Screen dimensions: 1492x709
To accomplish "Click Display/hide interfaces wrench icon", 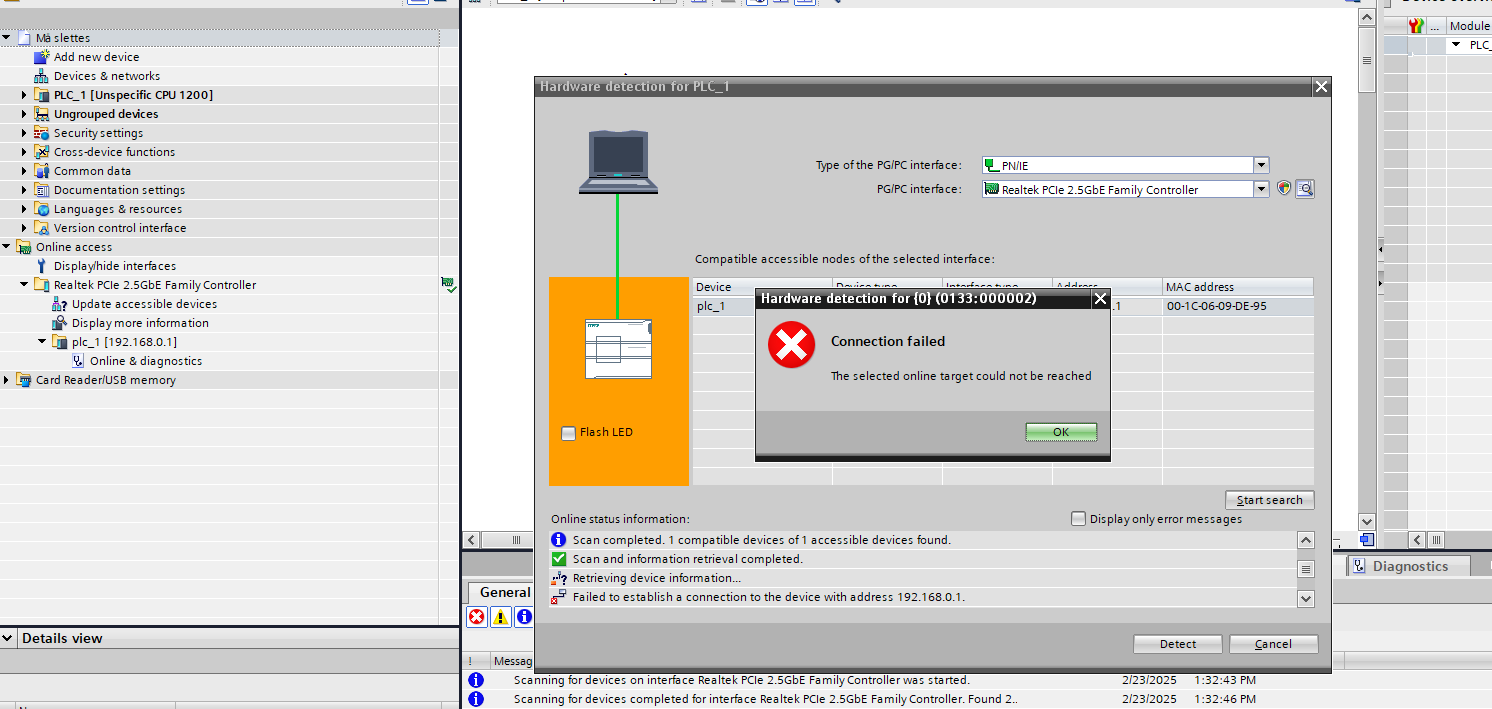I will pos(41,266).
